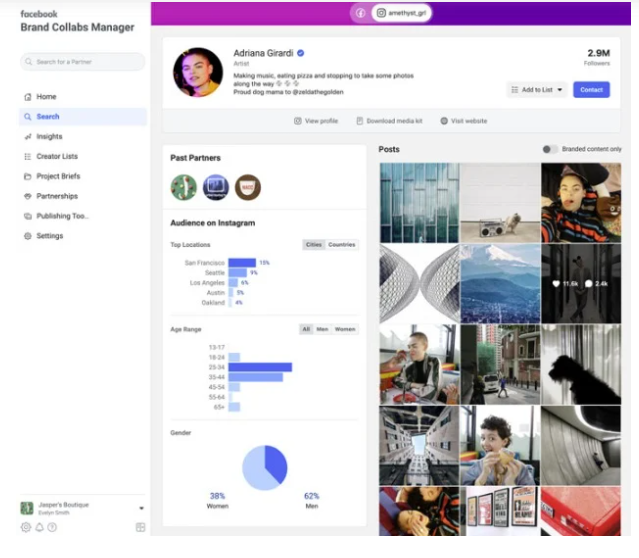Open Home menu item
This screenshot has width=639, height=558.
coord(83,97)
